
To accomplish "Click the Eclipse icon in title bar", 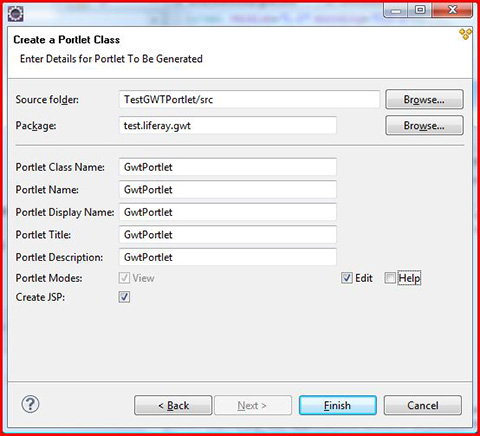I will tap(15, 13).
